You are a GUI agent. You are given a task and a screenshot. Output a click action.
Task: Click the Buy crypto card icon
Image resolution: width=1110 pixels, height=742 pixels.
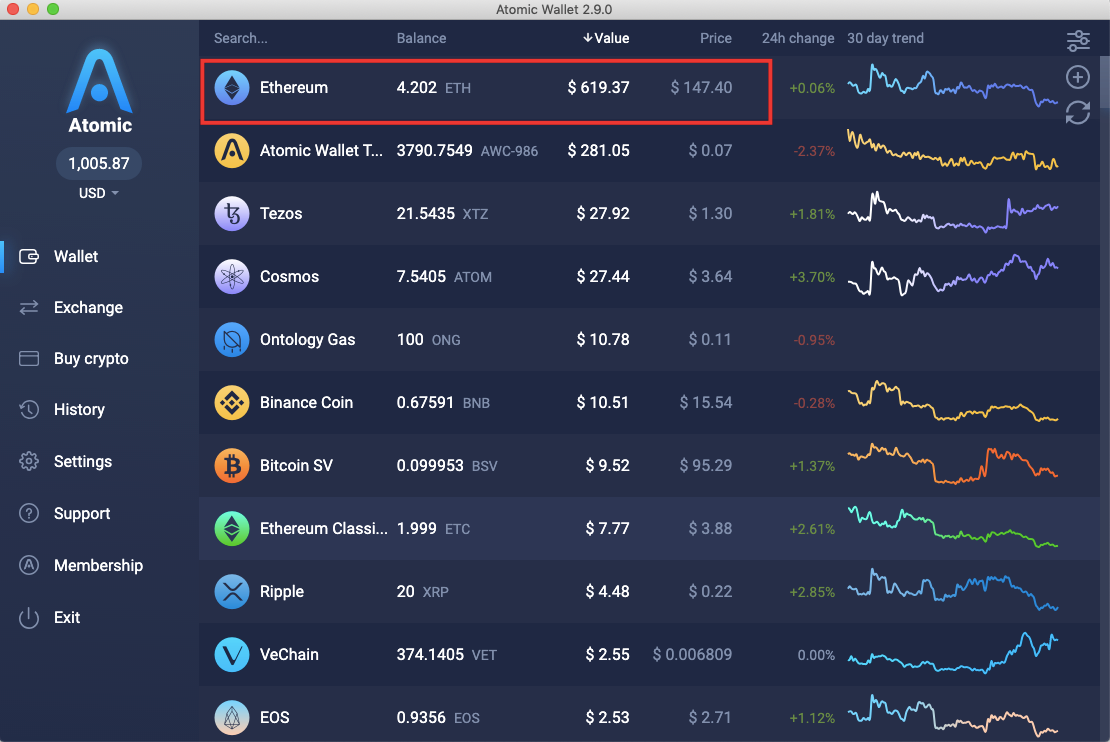coord(29,358)
